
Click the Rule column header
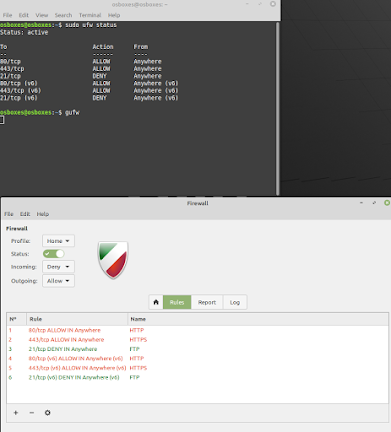coord(77,319)
